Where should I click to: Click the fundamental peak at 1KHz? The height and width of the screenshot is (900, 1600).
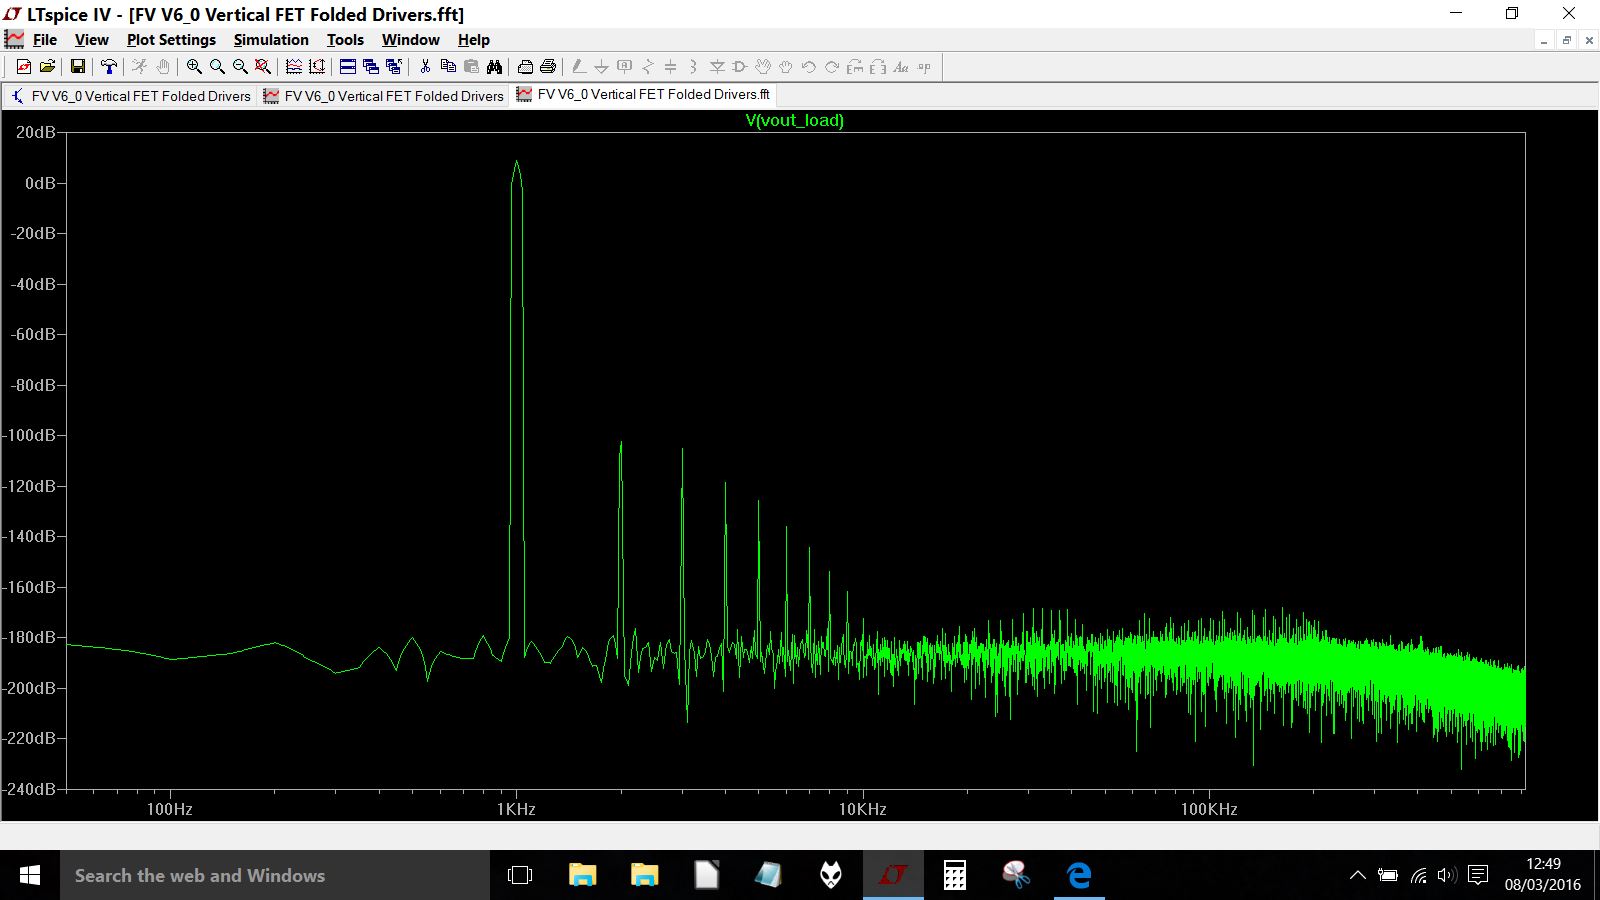(x=516, y=164)
